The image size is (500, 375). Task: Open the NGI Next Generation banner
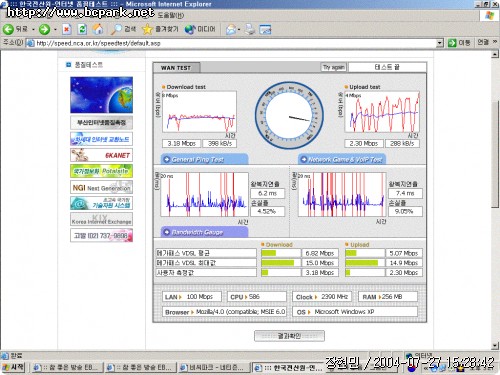tap(101, 187)
